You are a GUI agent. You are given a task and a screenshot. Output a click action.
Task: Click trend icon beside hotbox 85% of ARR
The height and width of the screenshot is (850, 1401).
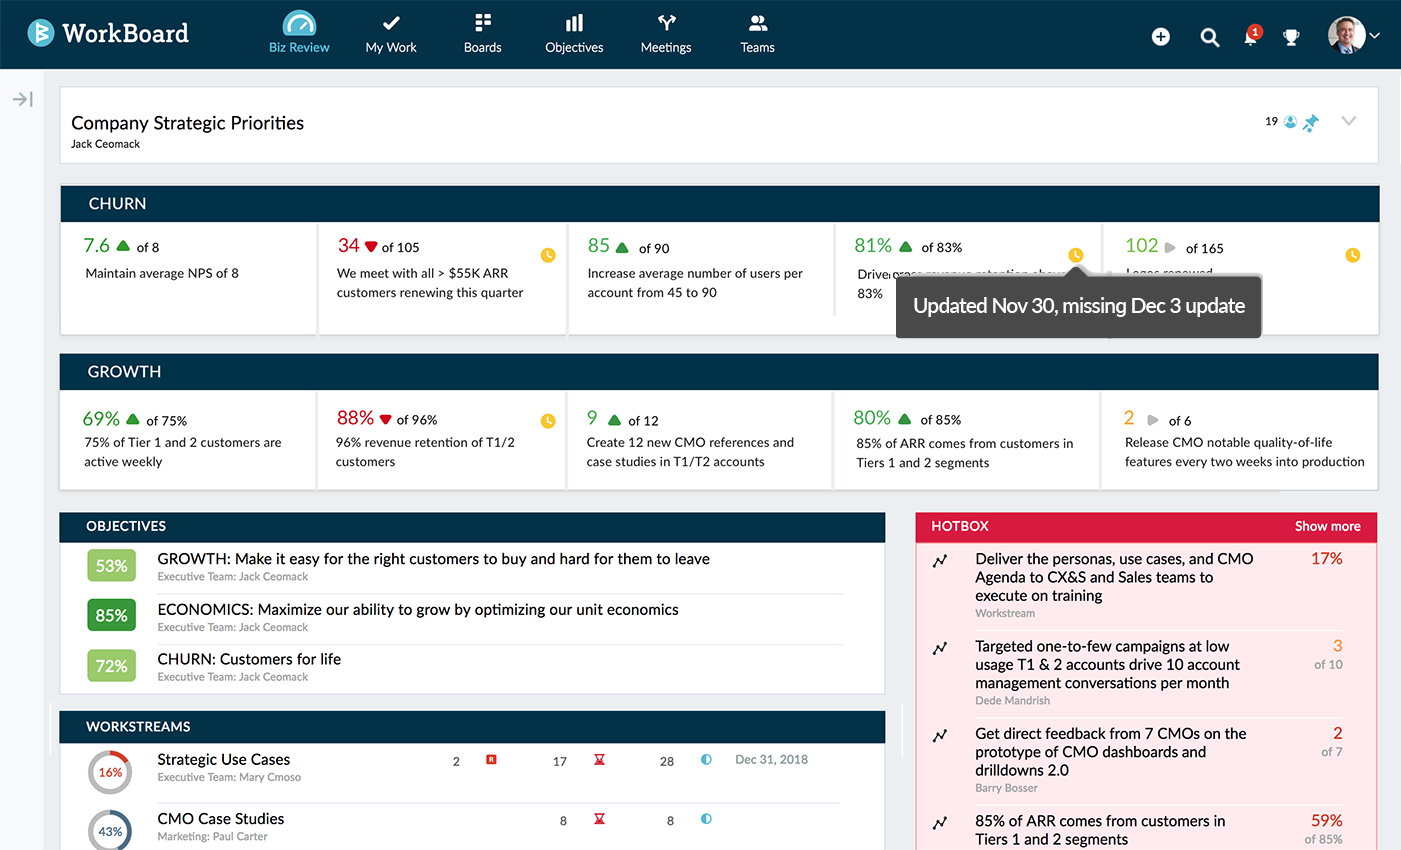(940, 823)
